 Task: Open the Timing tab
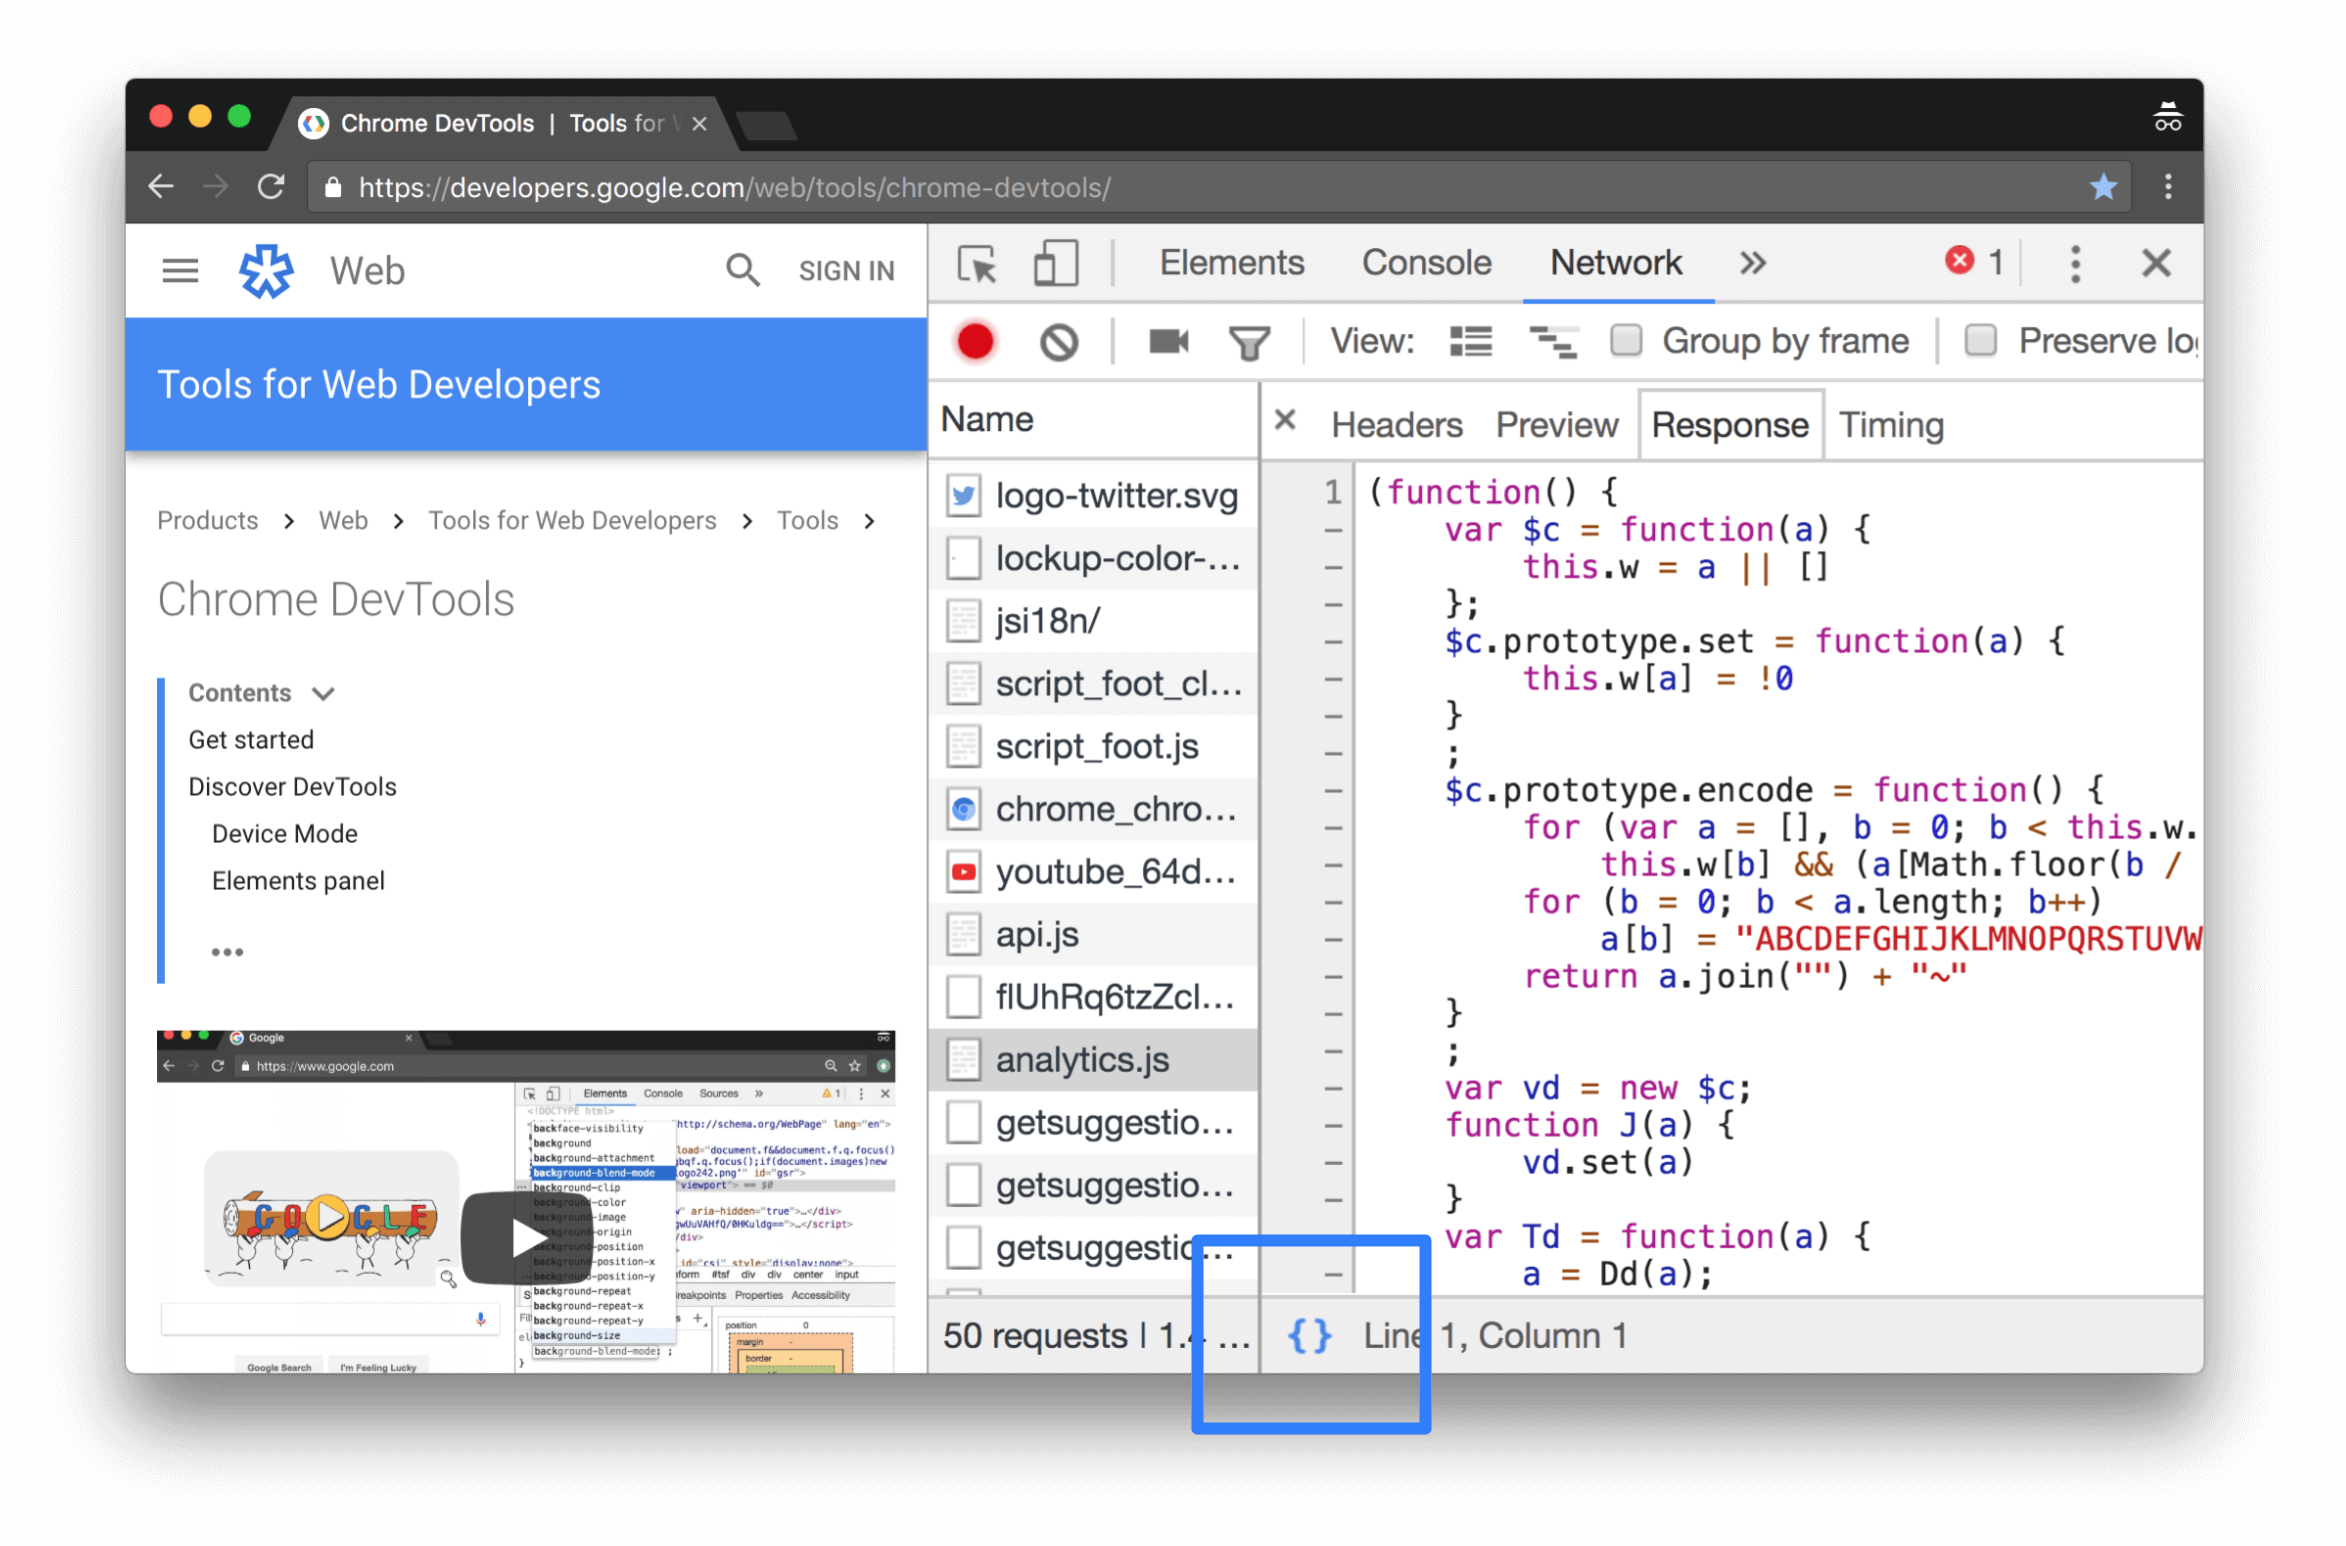click(1892, 423)
